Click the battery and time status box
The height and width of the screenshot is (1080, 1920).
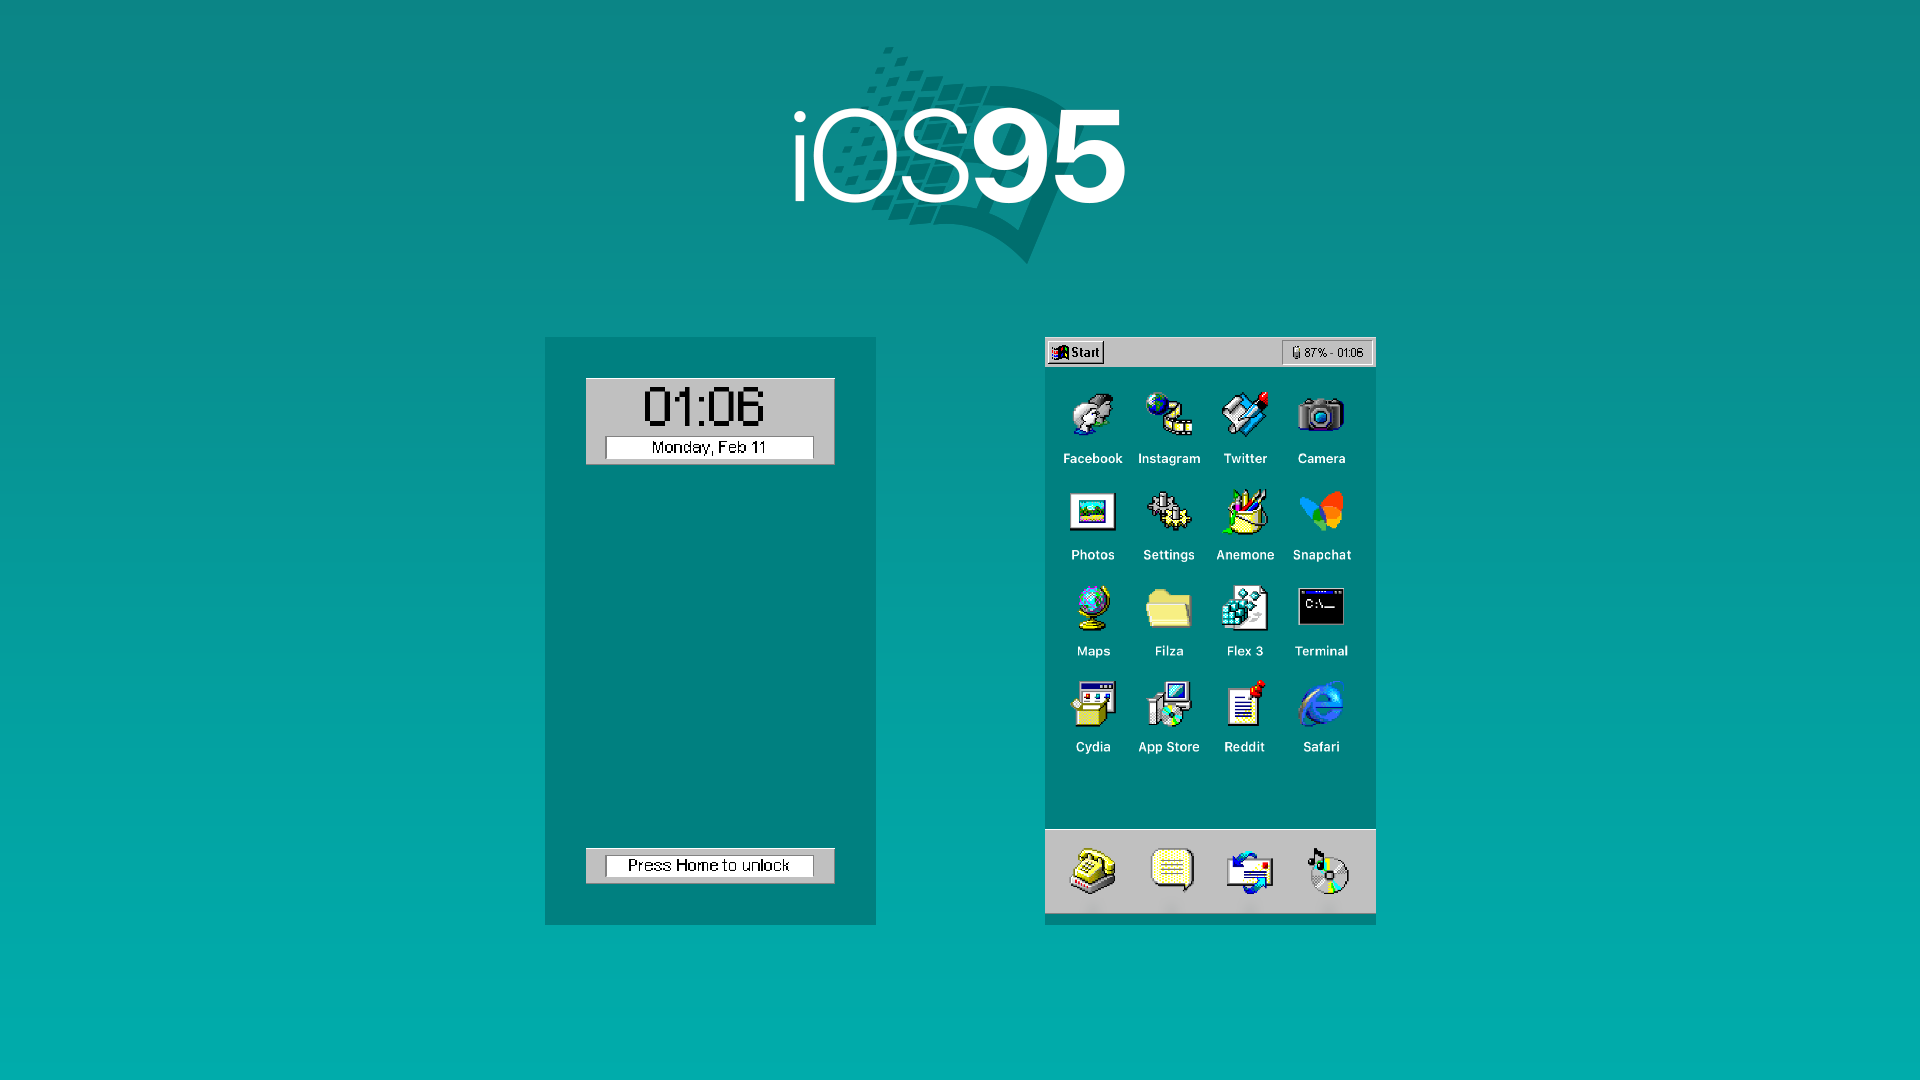click(1327, 352)
